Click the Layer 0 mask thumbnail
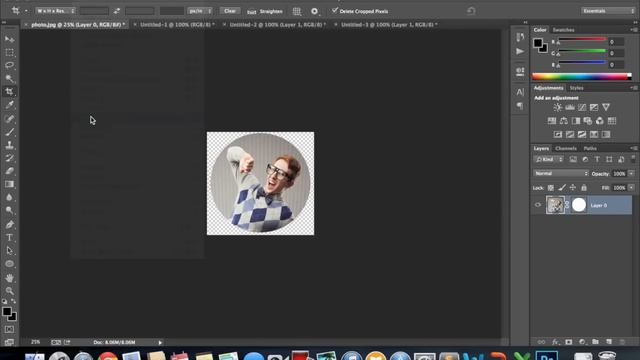 tap(578, 205)
